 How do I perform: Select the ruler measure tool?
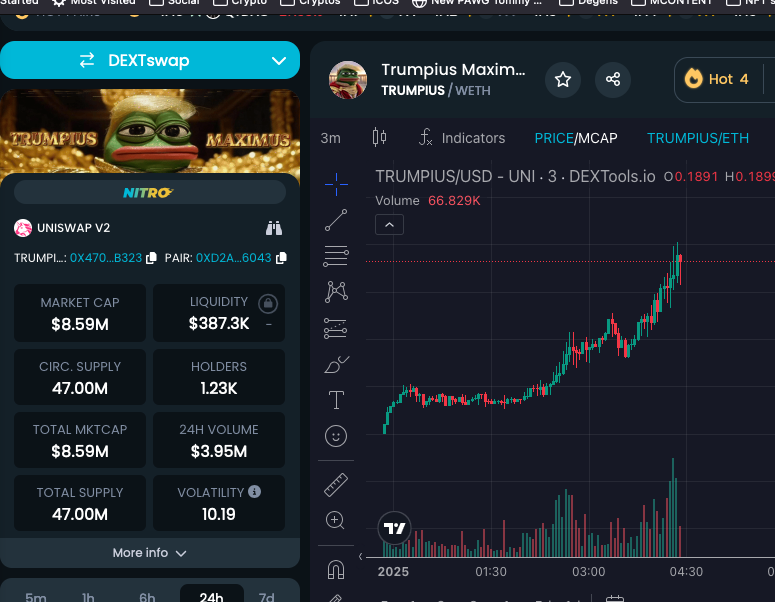(x=336, y=484)
